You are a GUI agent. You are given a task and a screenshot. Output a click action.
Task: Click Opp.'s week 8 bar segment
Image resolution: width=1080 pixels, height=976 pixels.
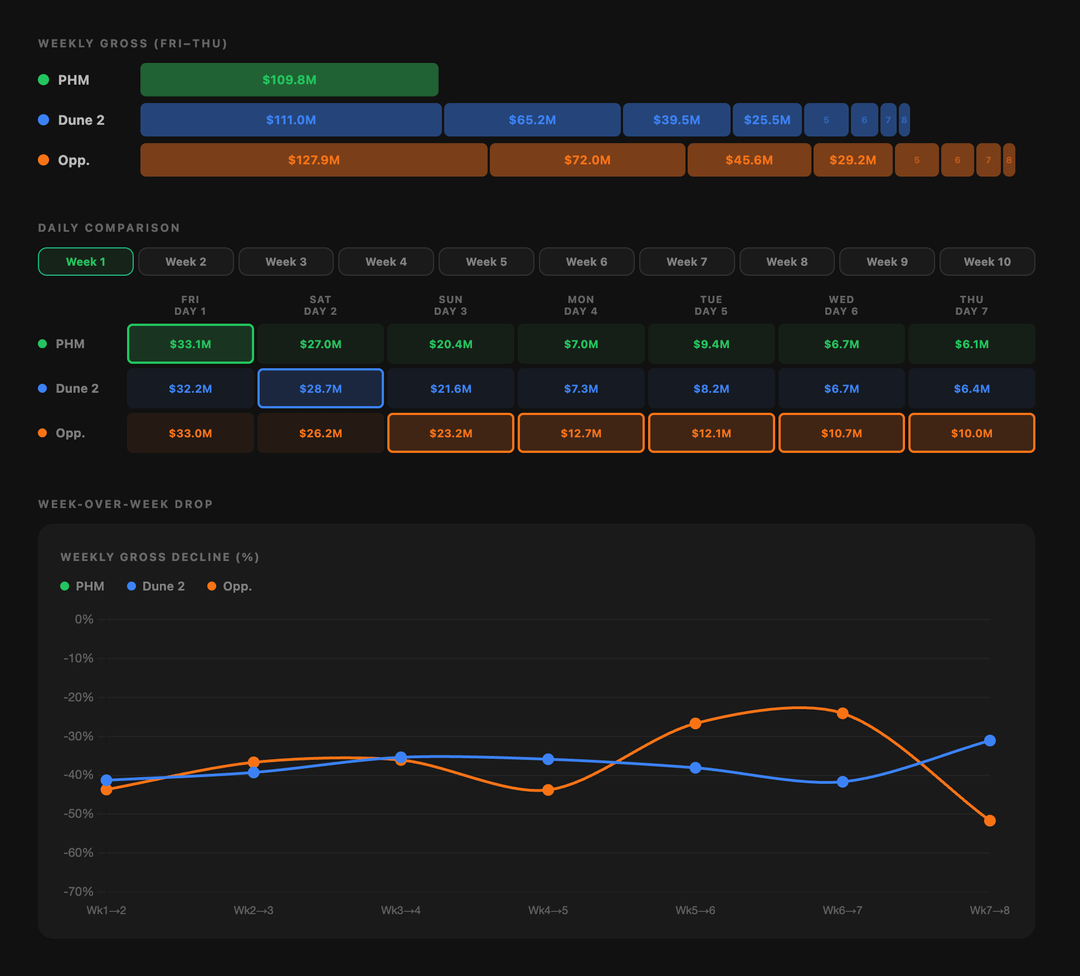1009,160
